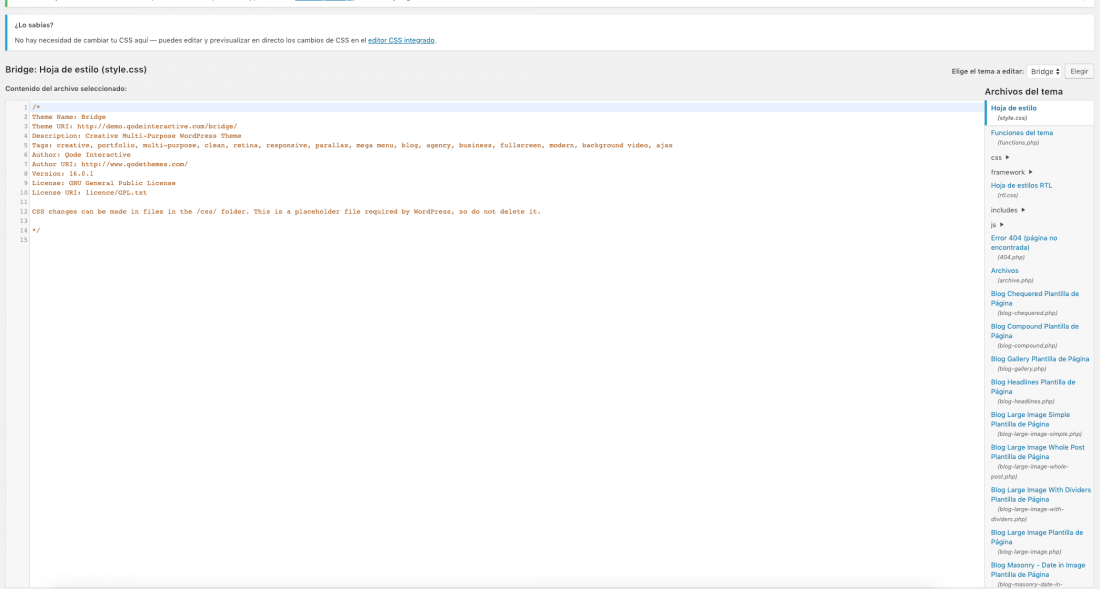This screenshot has height=589, width=1100.
Task: Click code line 'Theme Name: Bridge'
Action: [x=69, y=117]
